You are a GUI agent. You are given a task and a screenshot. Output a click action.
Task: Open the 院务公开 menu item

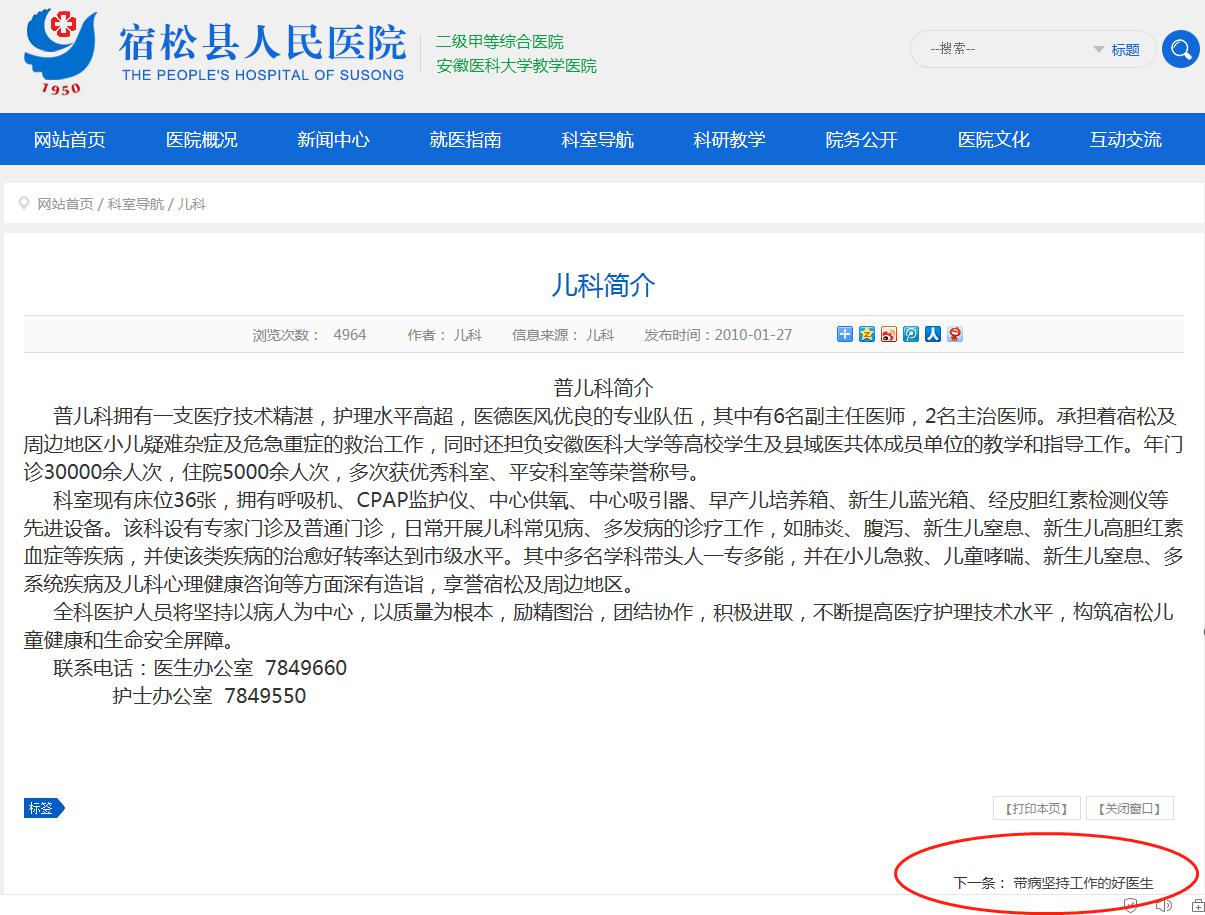(x=861, y=140)
